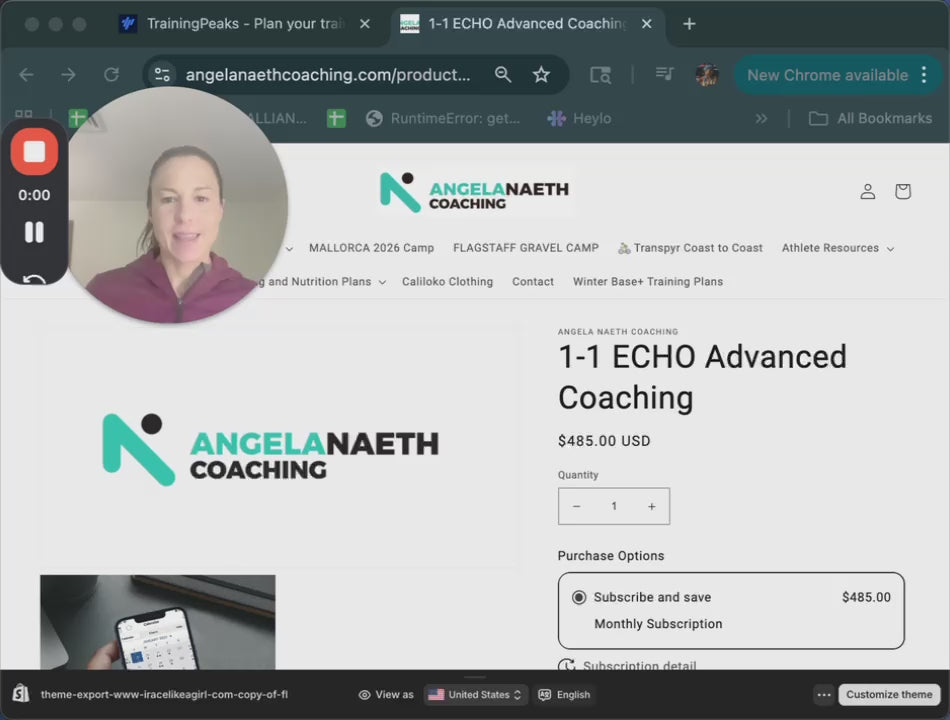Show hidden bookmarks with the chevron
This screenshot has height=720, width=950.
[761, 118]
